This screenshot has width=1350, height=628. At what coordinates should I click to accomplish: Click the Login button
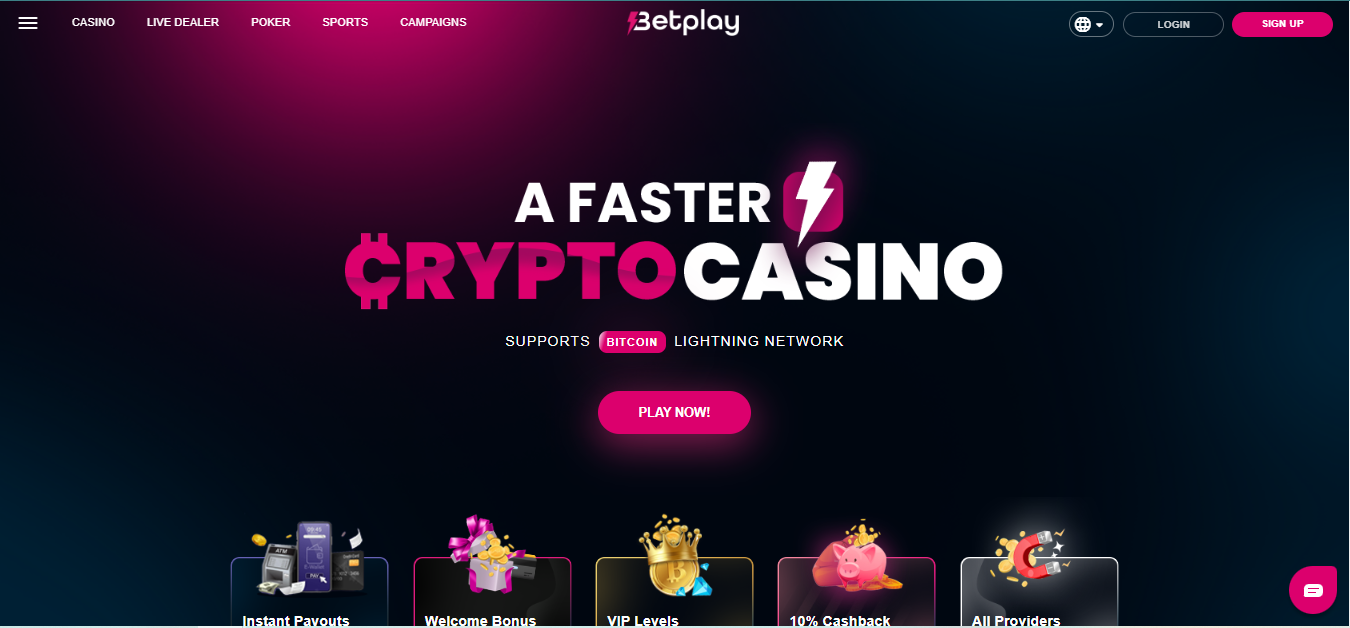pyautogui.click(x=1173, y=24)
